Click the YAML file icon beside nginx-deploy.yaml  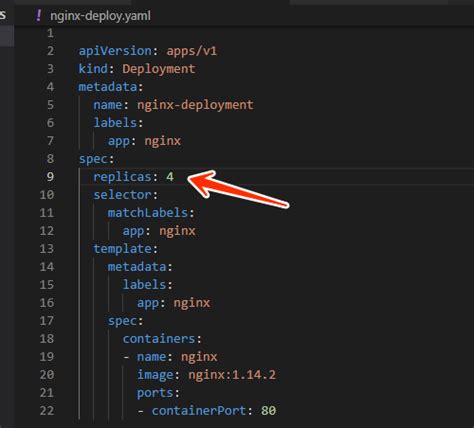pyautogui.click(x=39, y=15)
